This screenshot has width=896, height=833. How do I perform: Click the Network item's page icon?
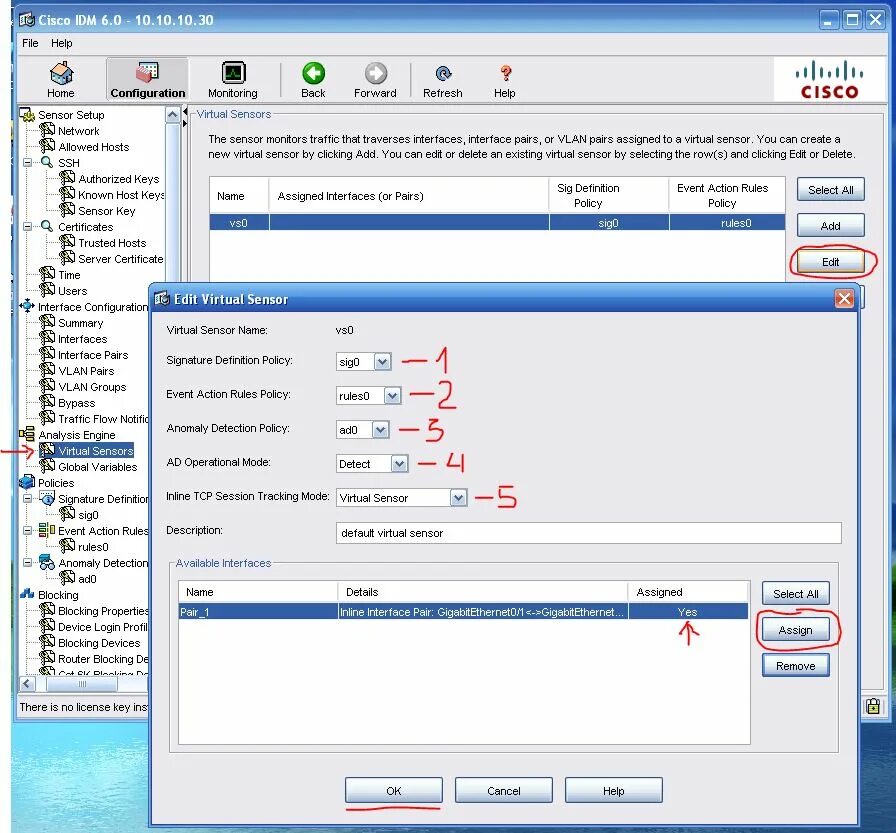pyautogui.click(x=47, y=130)
